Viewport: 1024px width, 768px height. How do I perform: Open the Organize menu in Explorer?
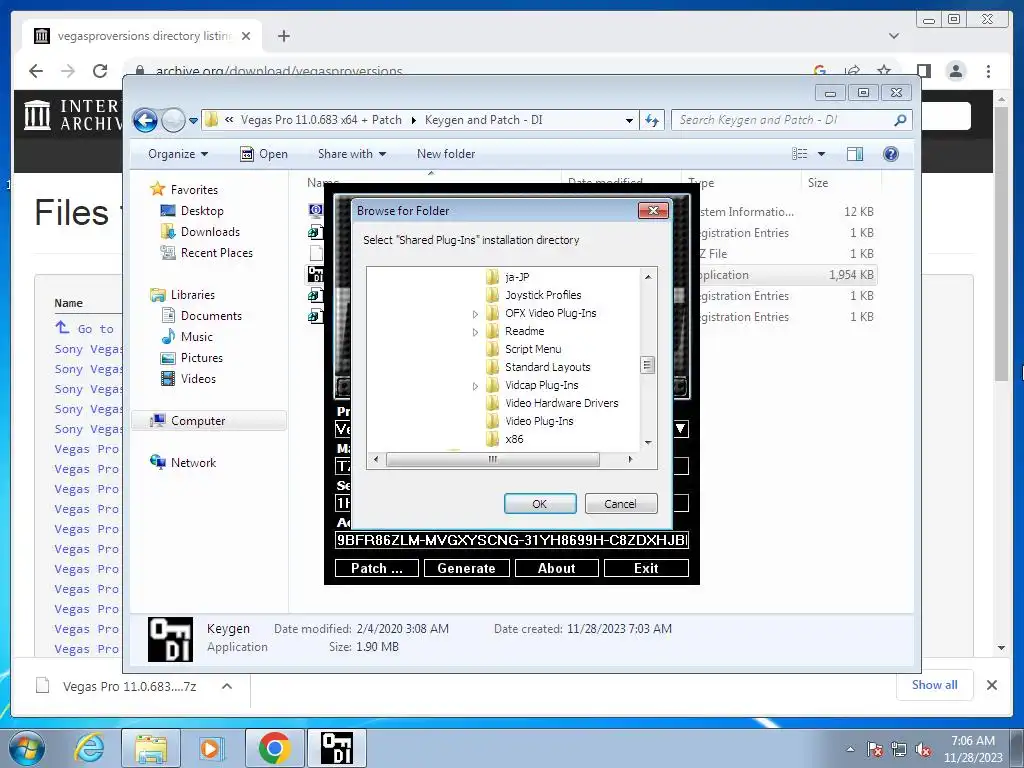[178, 154]
